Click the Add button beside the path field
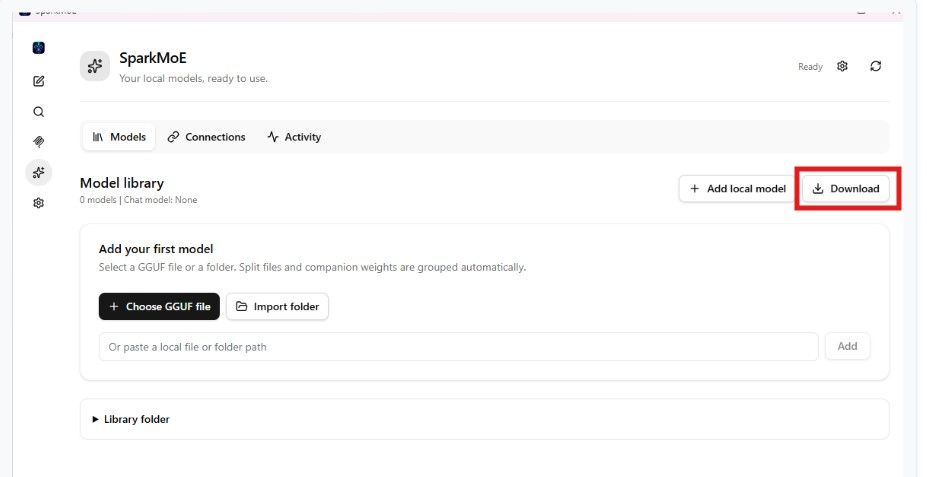This screenshot has width=927, height=477. (x=847, y=346)
